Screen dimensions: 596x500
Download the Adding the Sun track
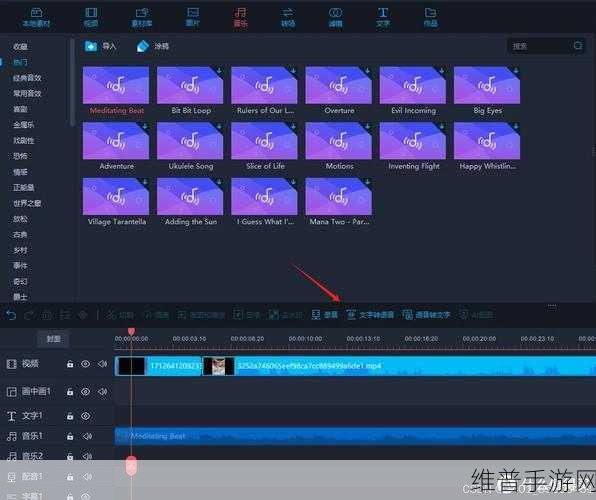point(219,182)
